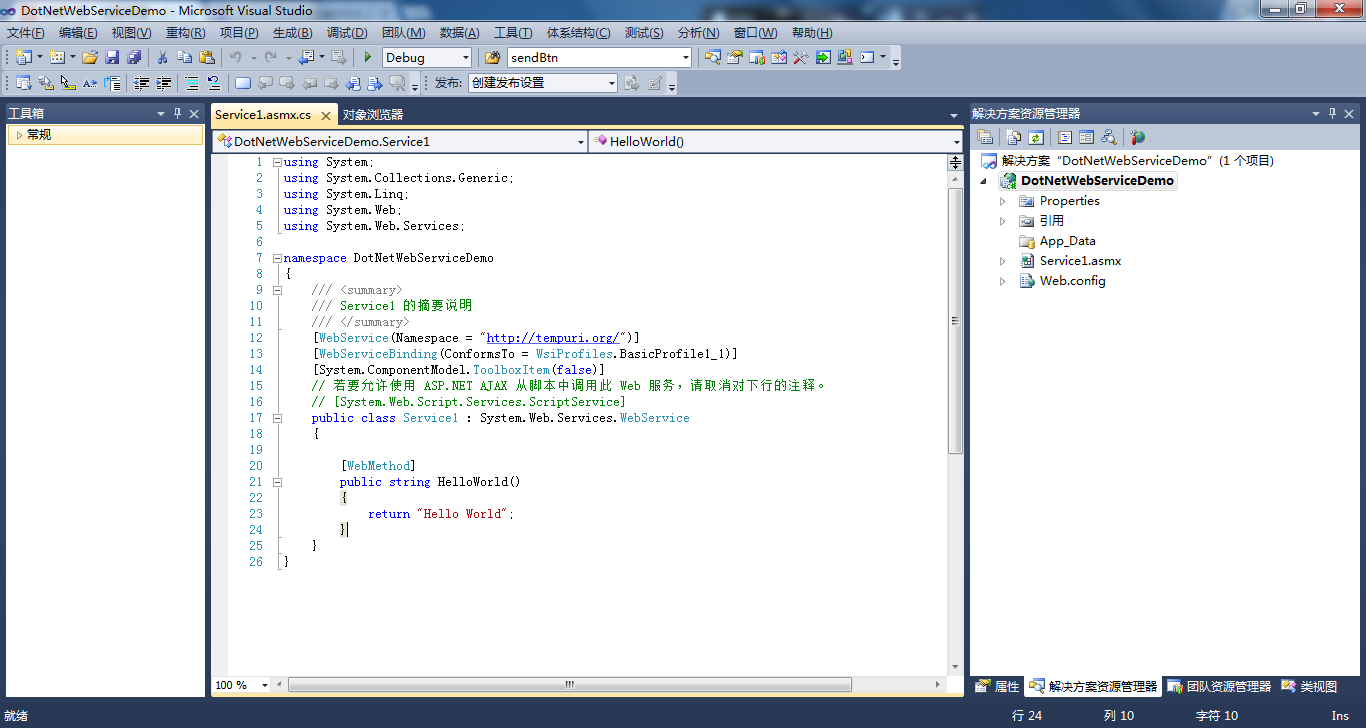Click the Open File folder icon
Image resolution: width=1366 pixels, height=728 pixels.
point(90,57)
